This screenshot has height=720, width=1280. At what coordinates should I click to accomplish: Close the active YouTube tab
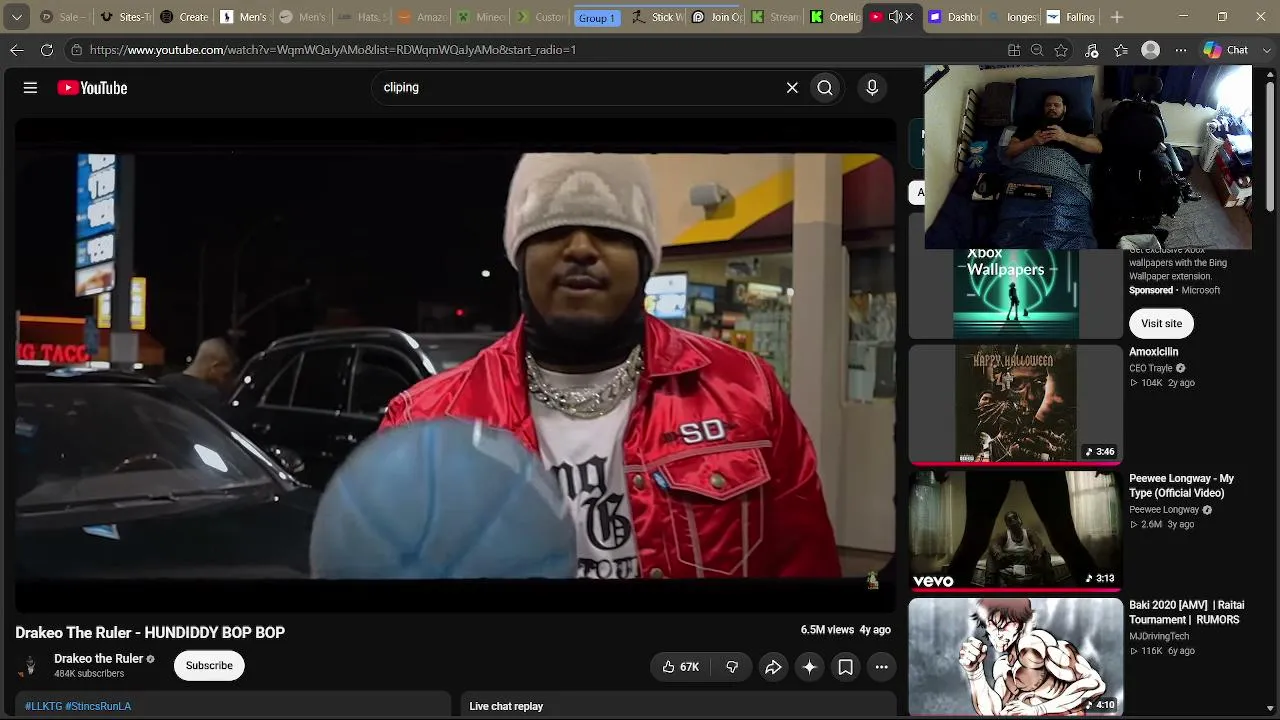coord(909,17)
